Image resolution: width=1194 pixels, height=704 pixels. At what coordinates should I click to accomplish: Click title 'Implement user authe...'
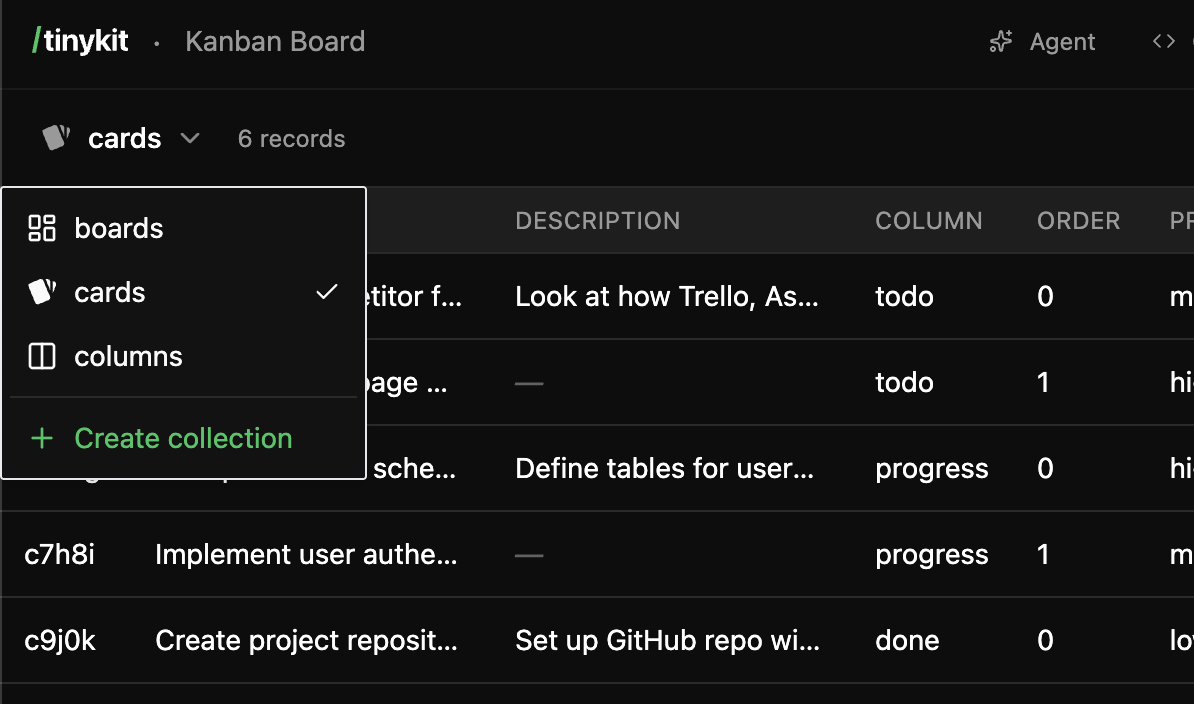[306, 554]
